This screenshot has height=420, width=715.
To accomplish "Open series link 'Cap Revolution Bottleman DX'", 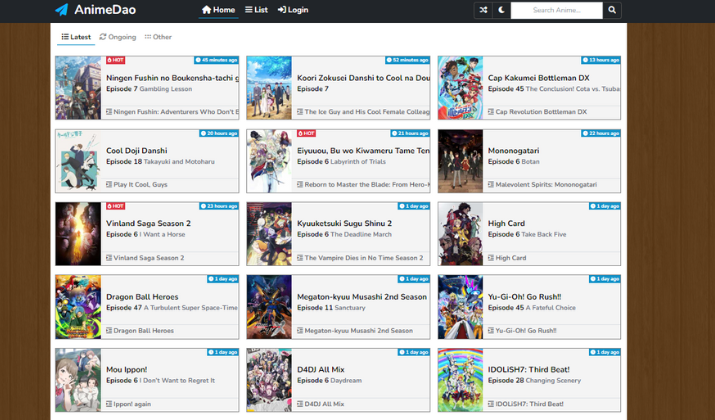I will click(541, 112).
